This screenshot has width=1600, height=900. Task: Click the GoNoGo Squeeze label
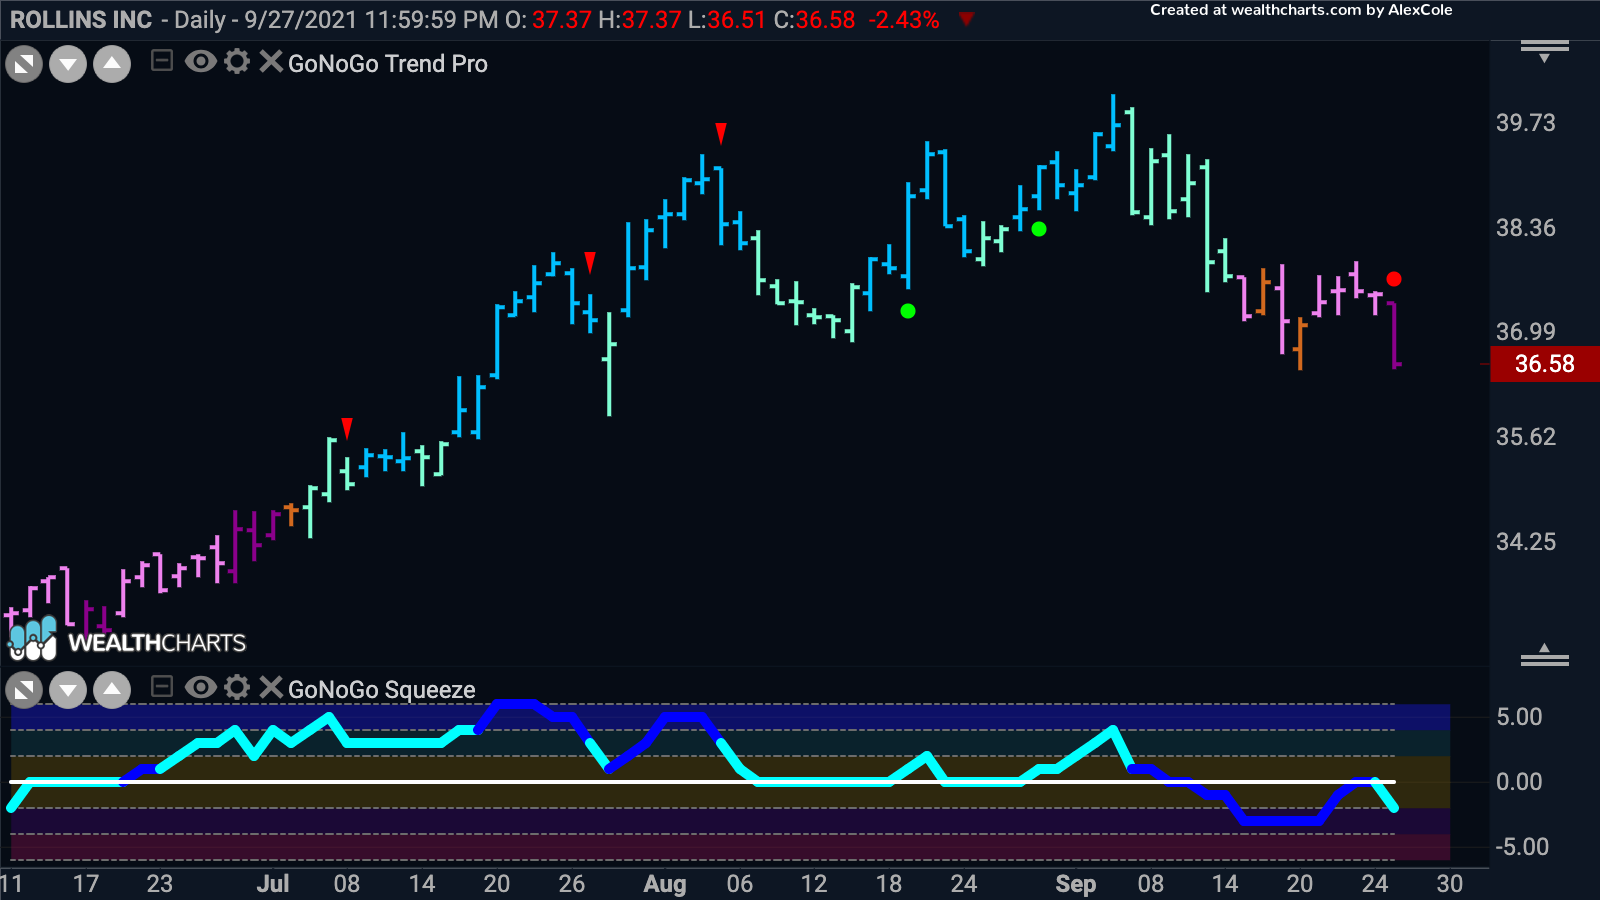pyautogui.click(x=382, y=690)
